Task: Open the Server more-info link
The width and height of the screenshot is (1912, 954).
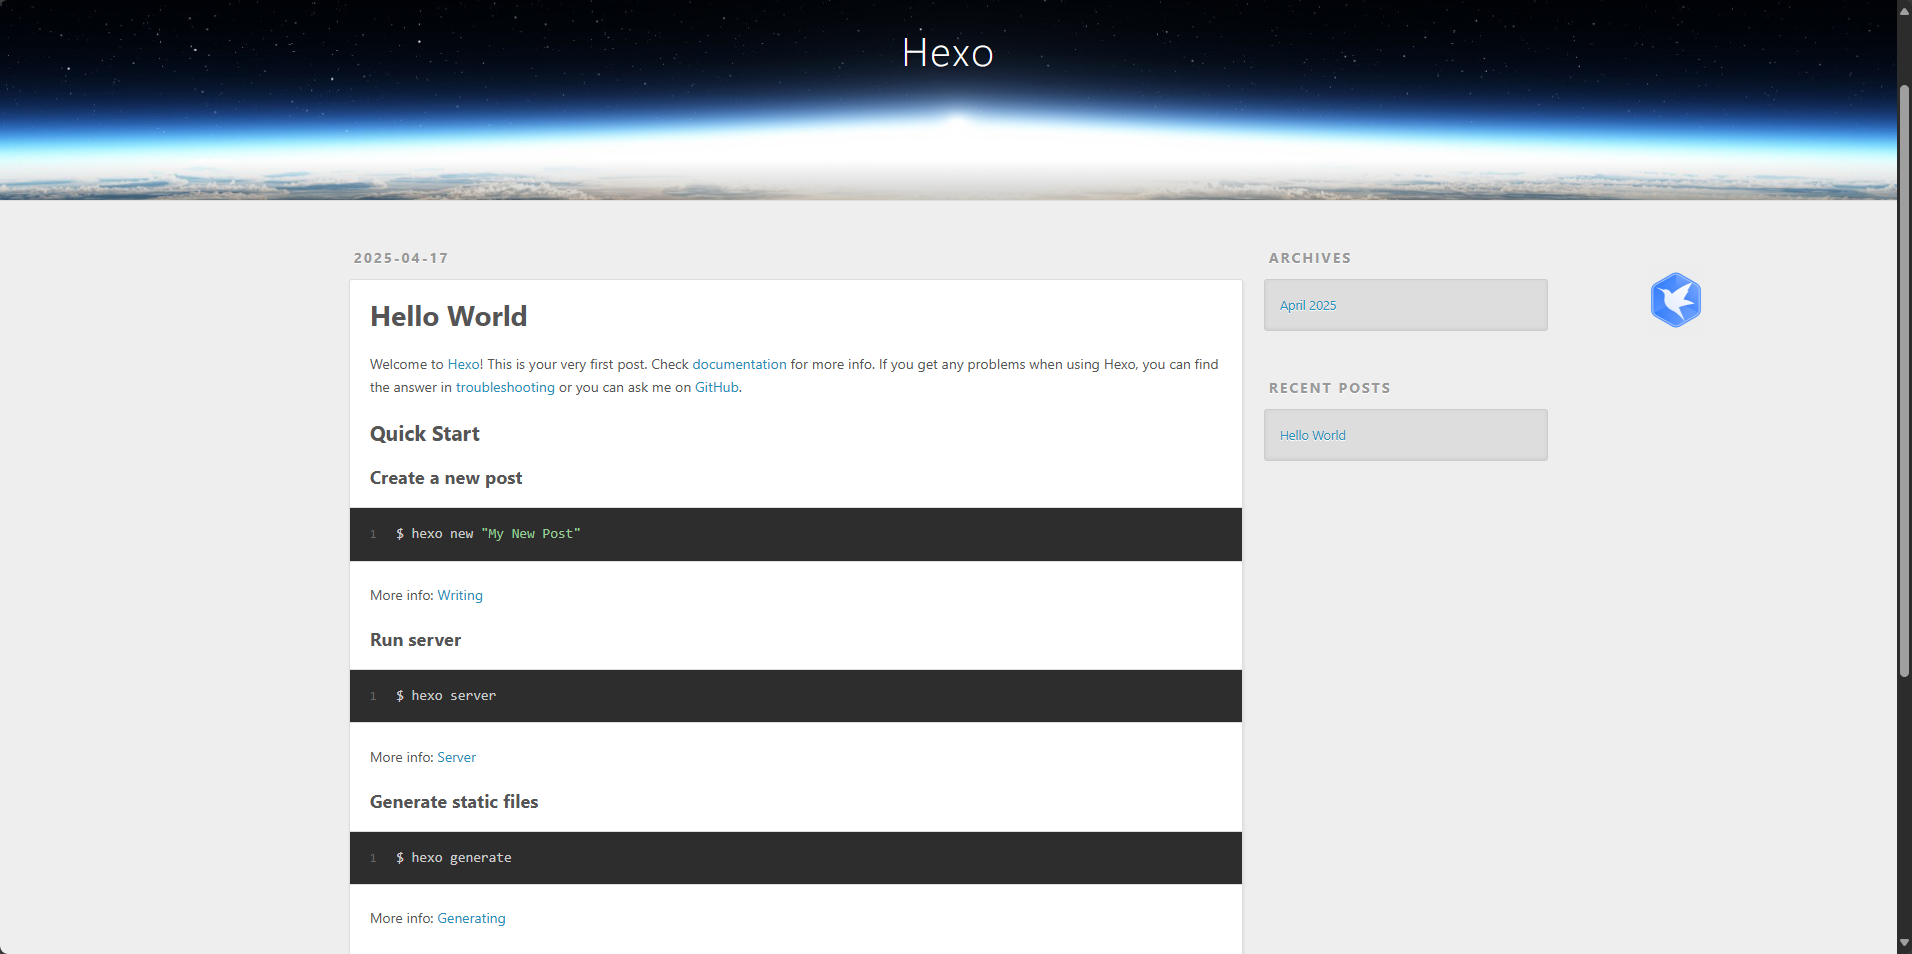Action: 456,757
